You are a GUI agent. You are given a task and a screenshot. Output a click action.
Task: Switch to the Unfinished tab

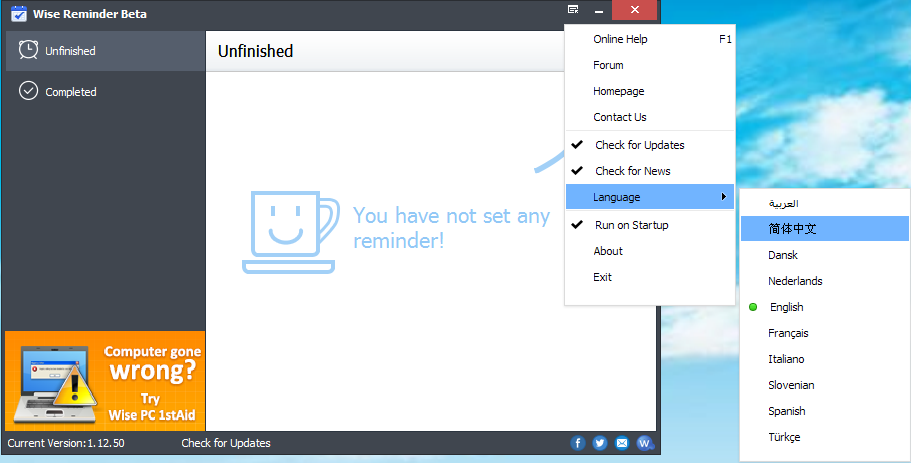click(105, 51)
